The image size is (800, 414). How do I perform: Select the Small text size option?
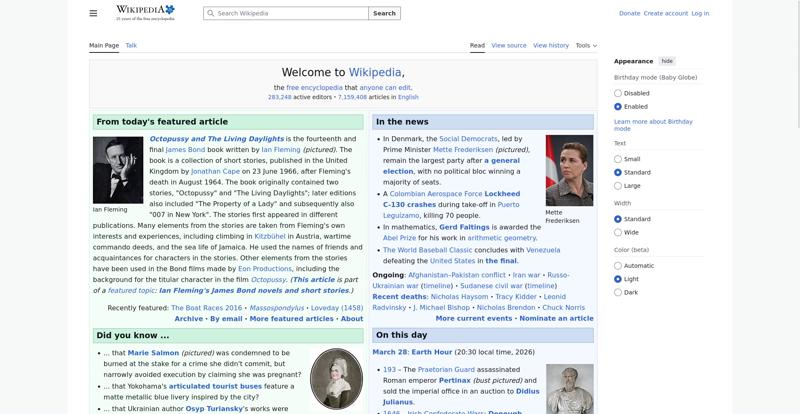coord(618,159)
